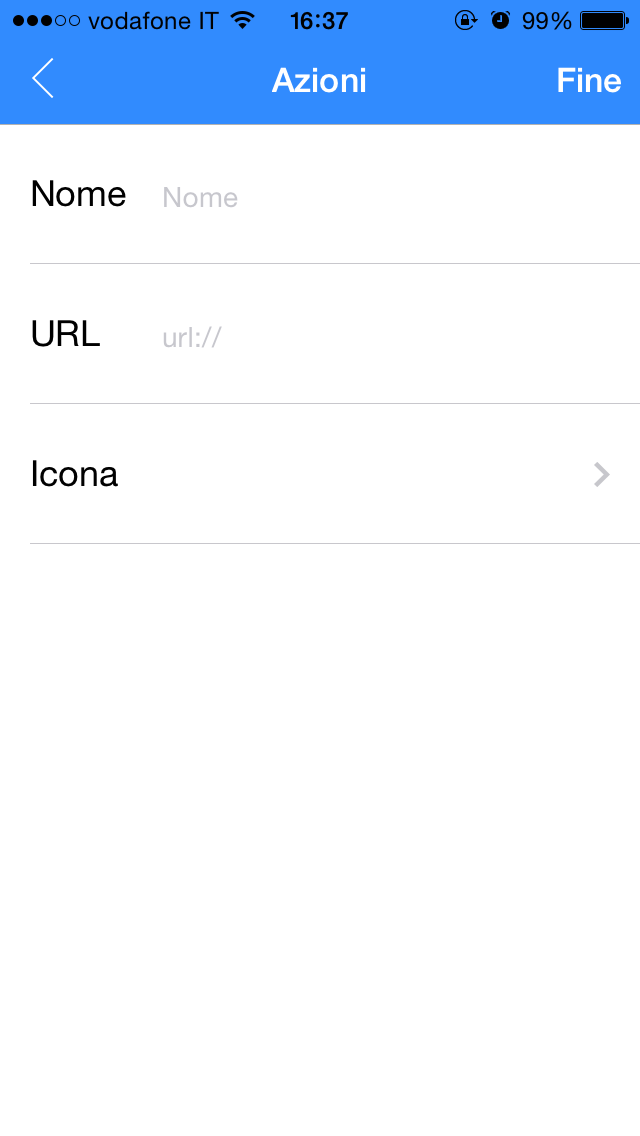640x1136 pixels.
Task: Tap the url:// input field
Action: coord(390,337)
